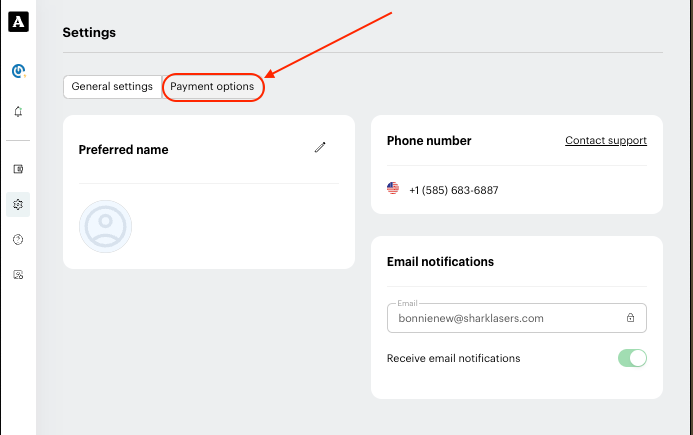Edit preferred name with pencil icon

320,148
